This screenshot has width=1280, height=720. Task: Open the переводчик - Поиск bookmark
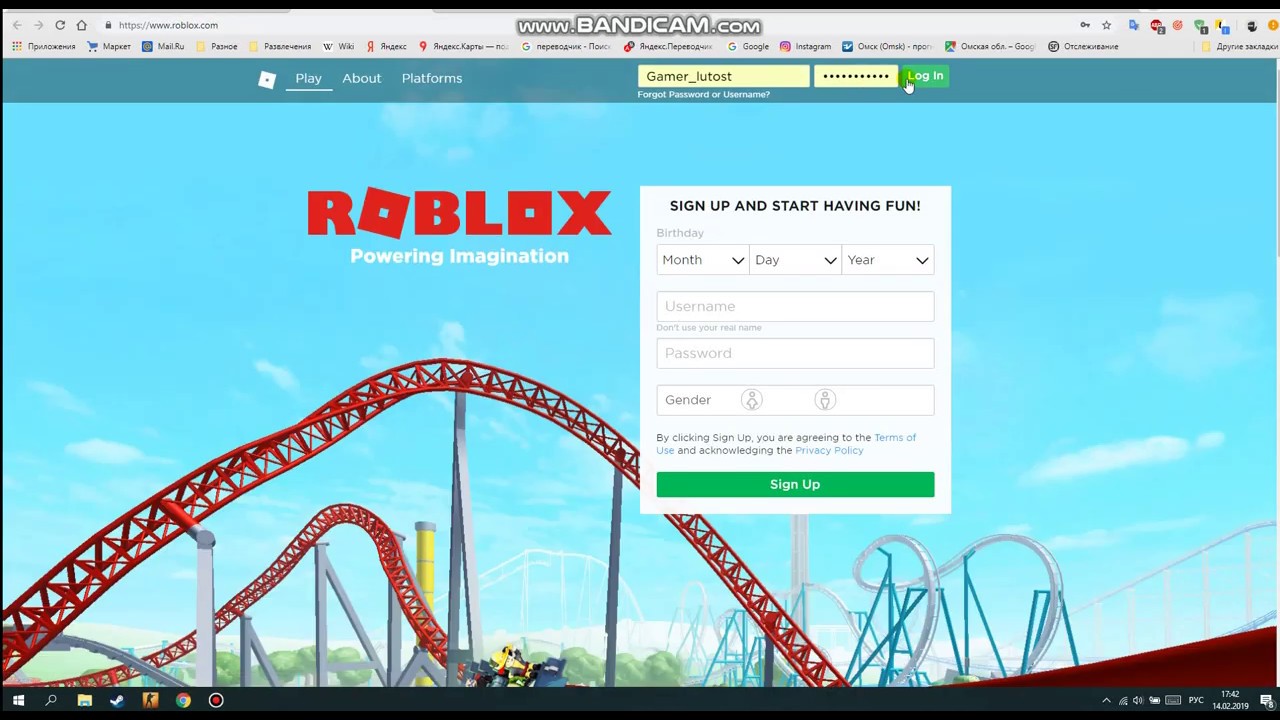[566, 46]
